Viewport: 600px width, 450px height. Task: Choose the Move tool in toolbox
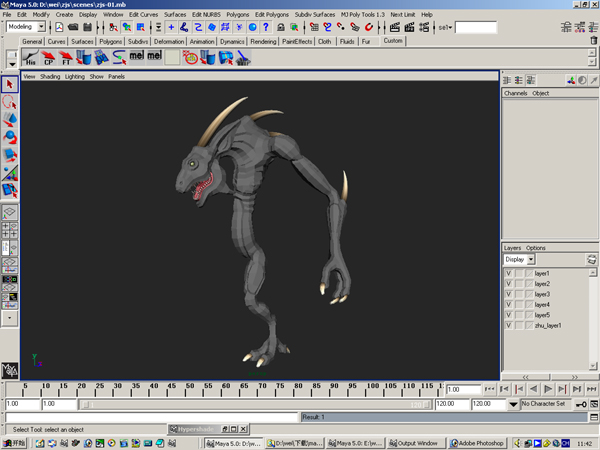[10, 120]
